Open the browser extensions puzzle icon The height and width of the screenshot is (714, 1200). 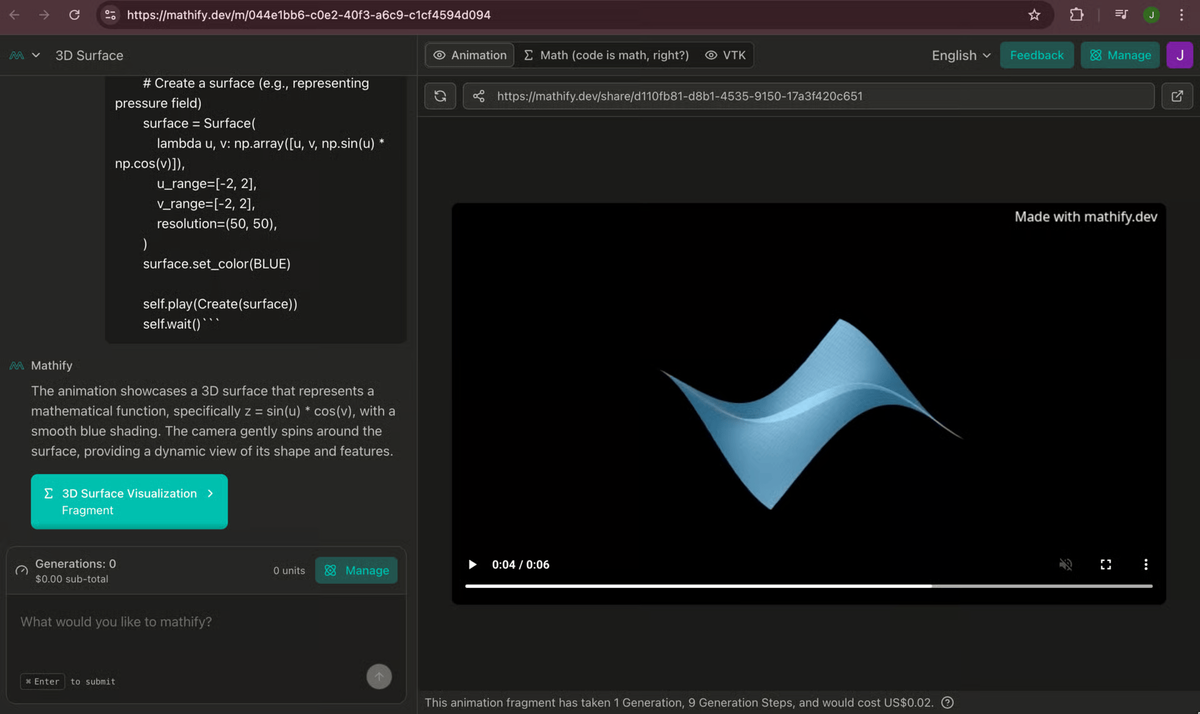(1076, 15)
